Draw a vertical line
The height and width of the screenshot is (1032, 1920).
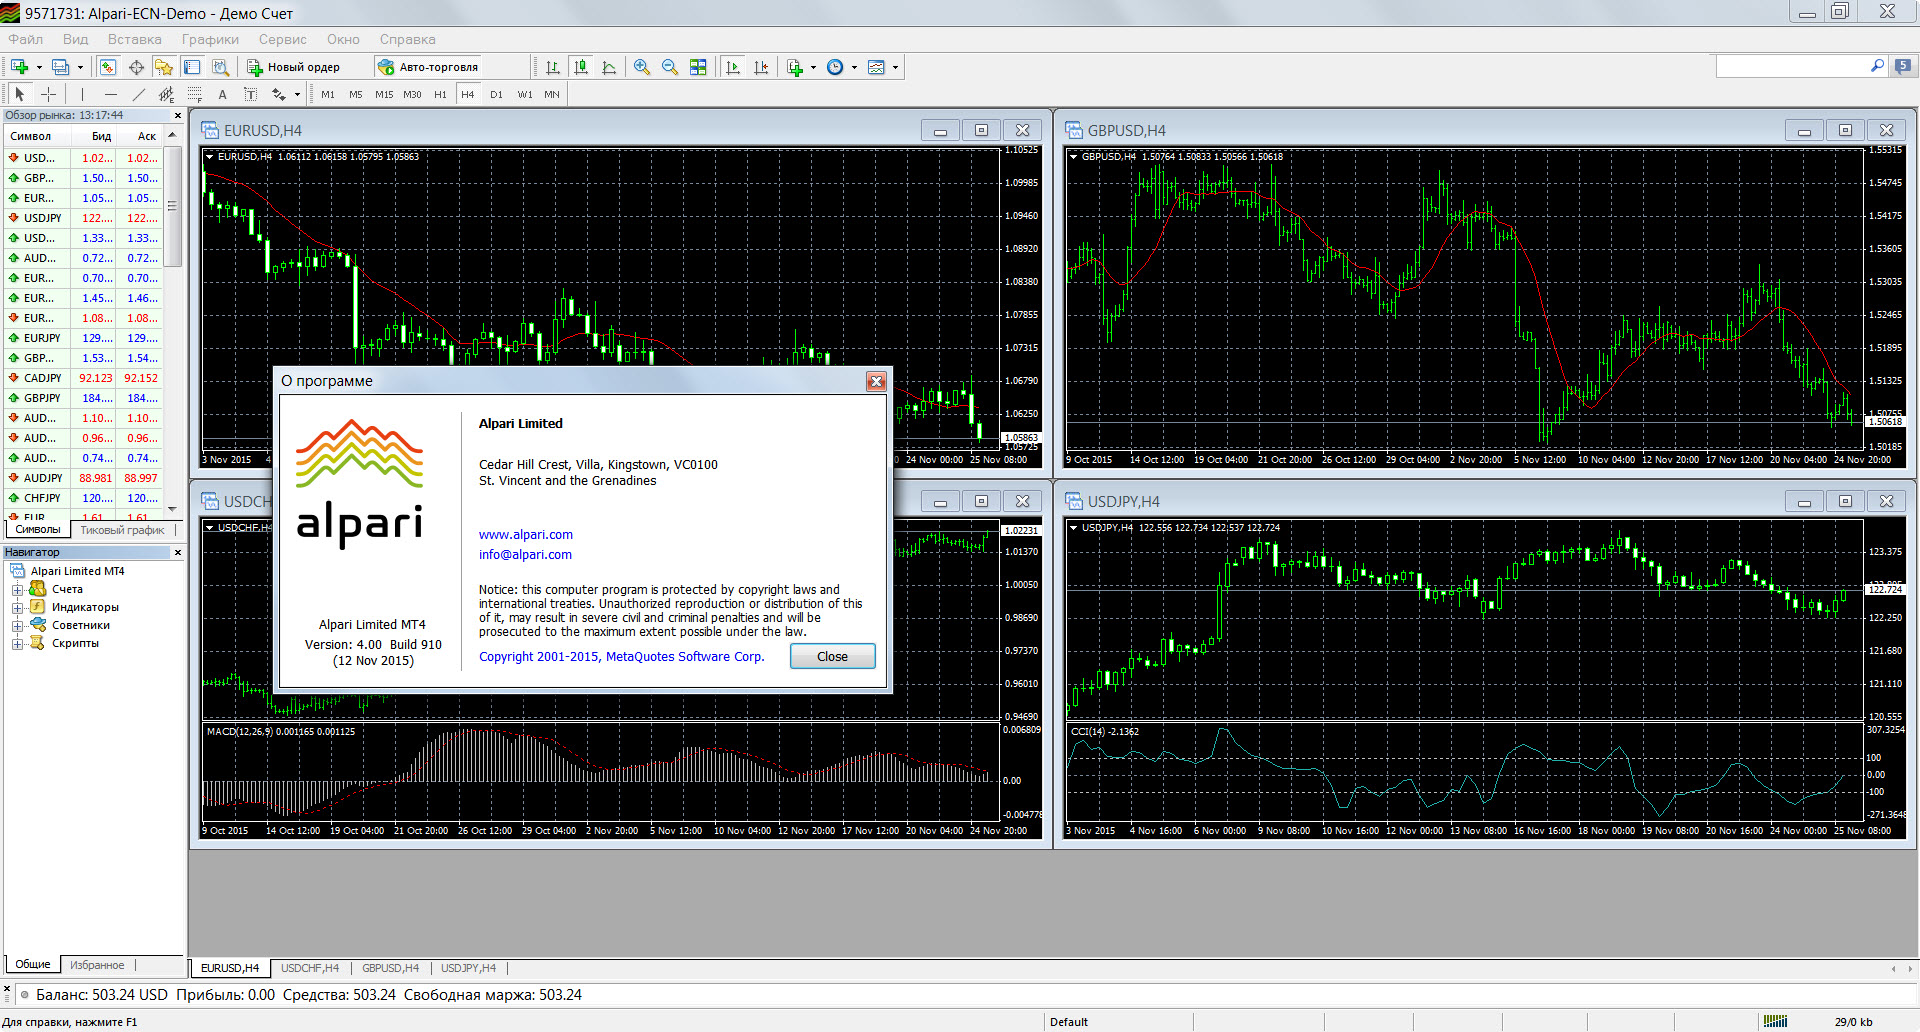pos(82,94)
